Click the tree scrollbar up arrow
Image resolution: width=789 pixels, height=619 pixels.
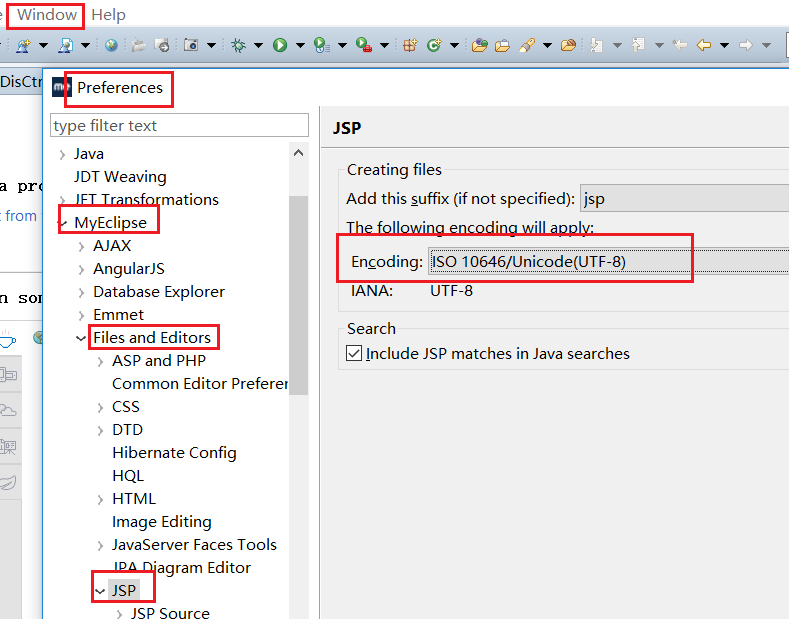[298, 153]
